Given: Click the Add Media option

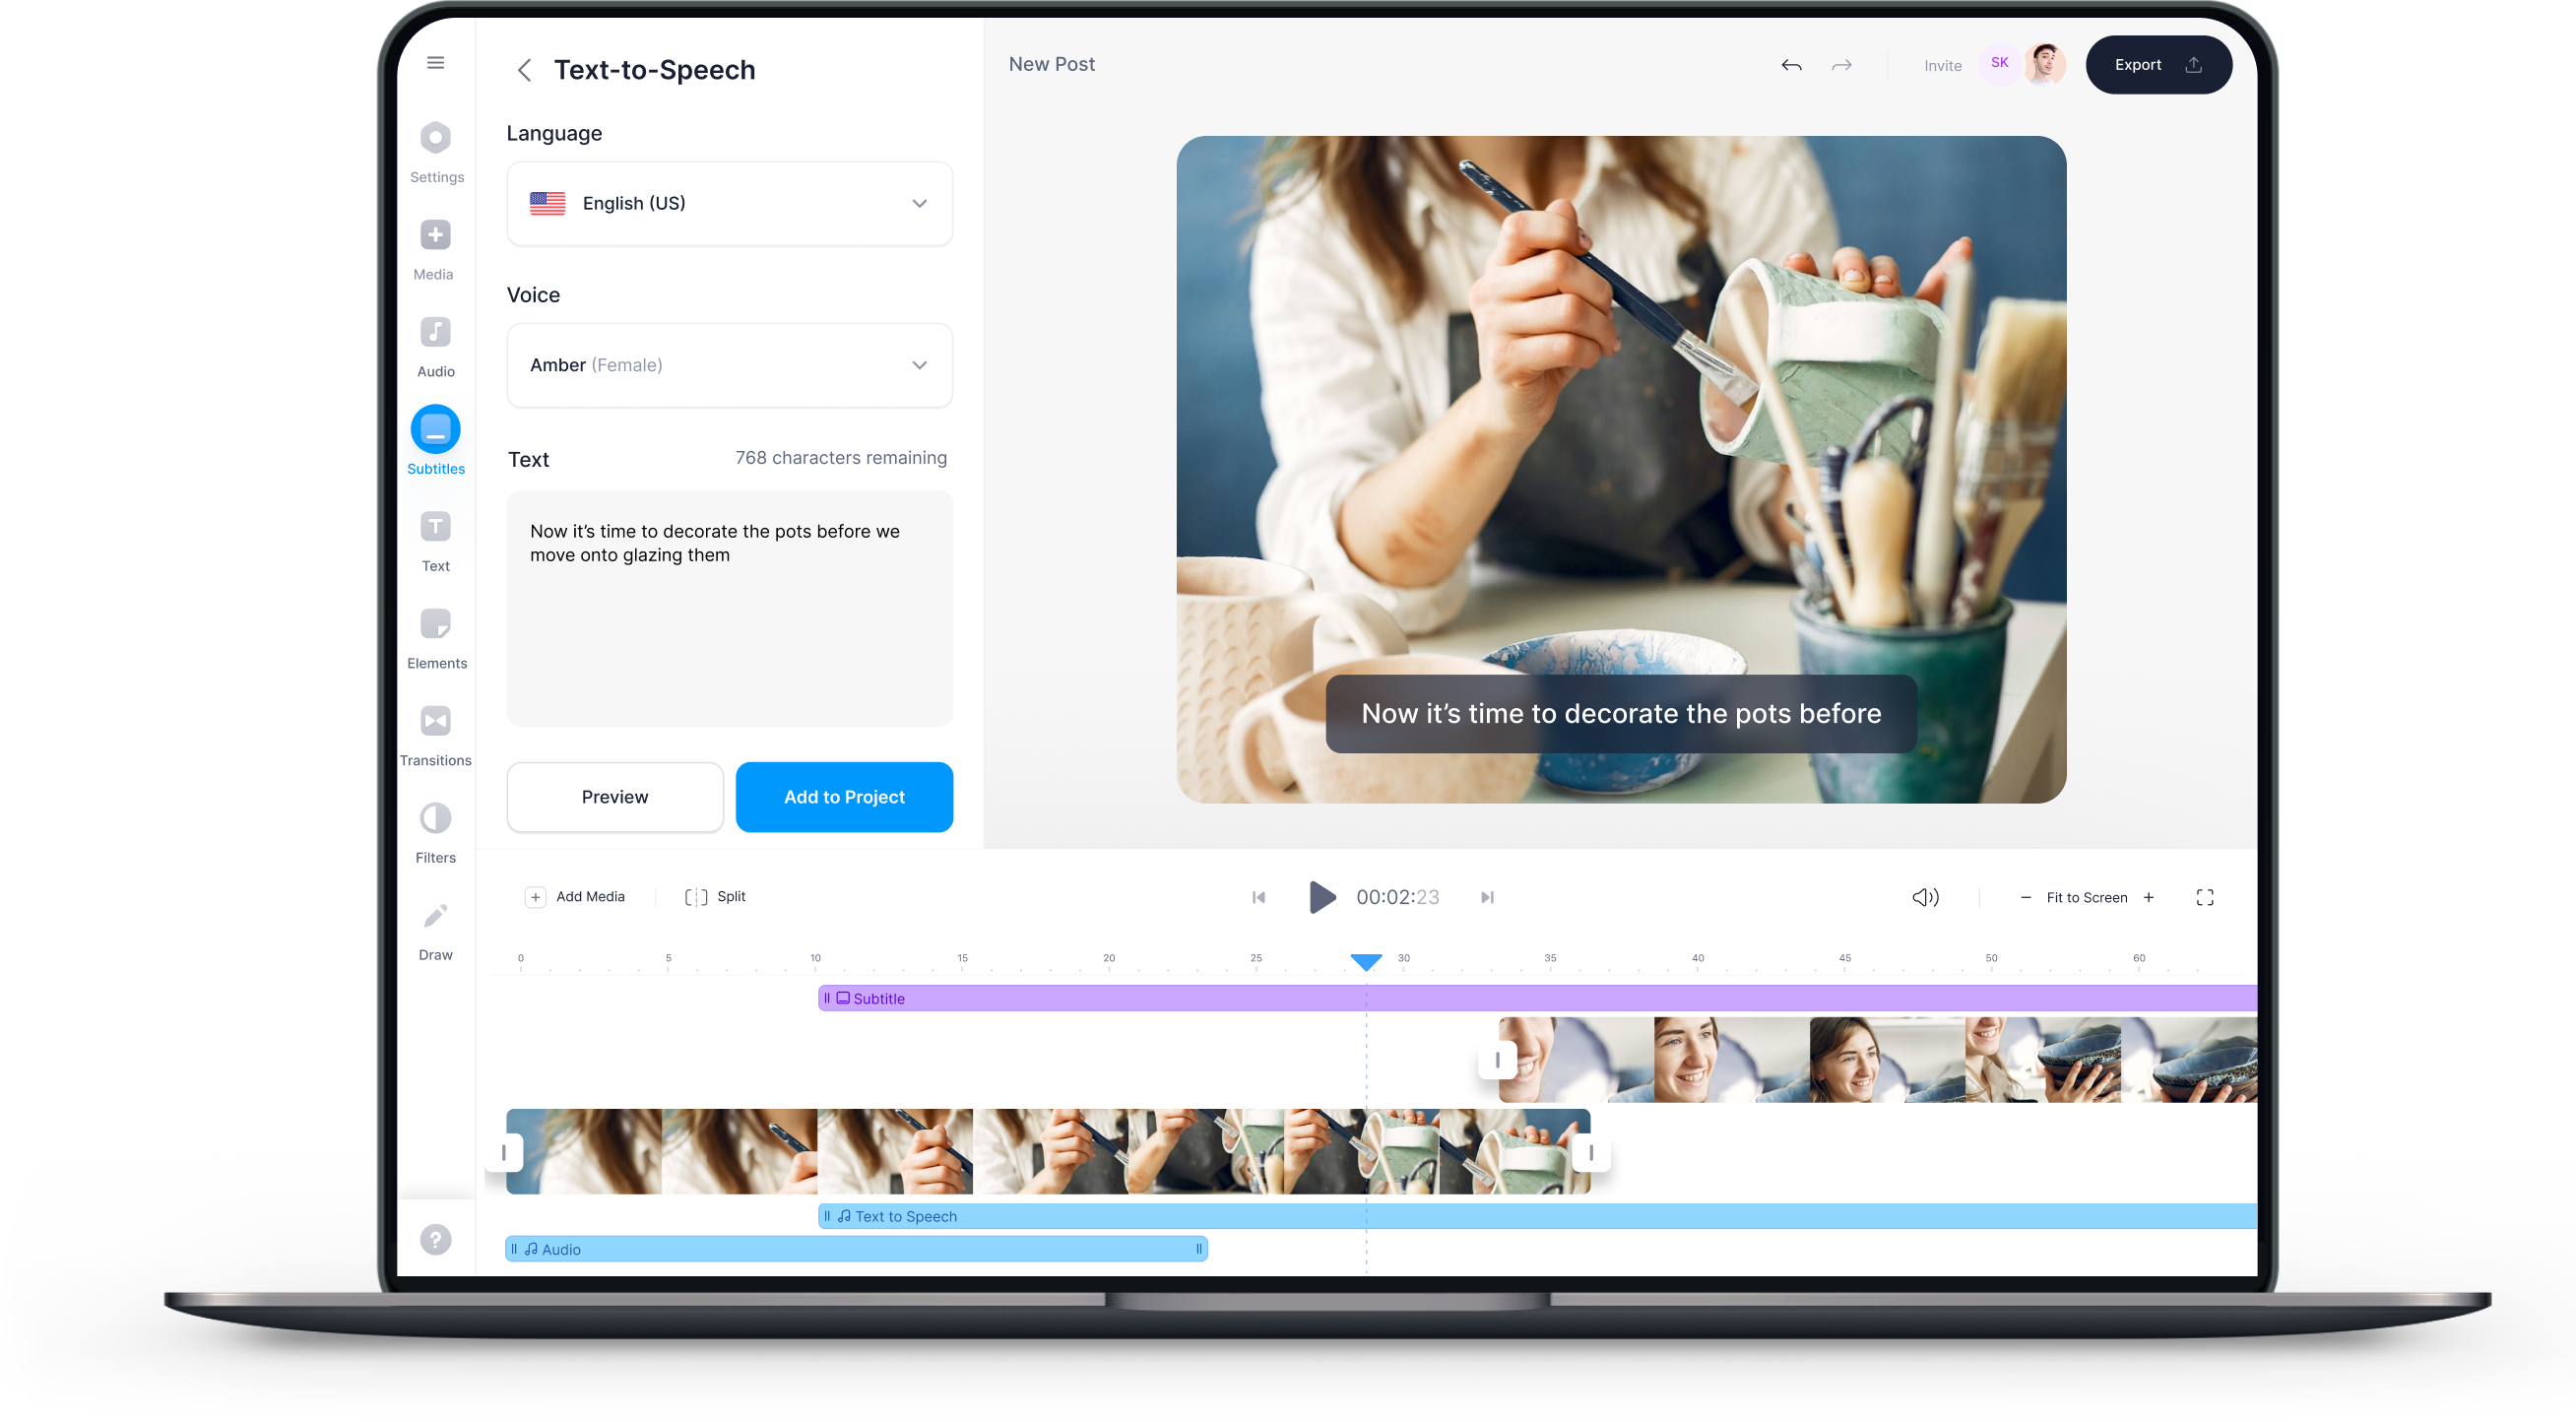Looking at the screenshot, I should (x=574, y=895).
